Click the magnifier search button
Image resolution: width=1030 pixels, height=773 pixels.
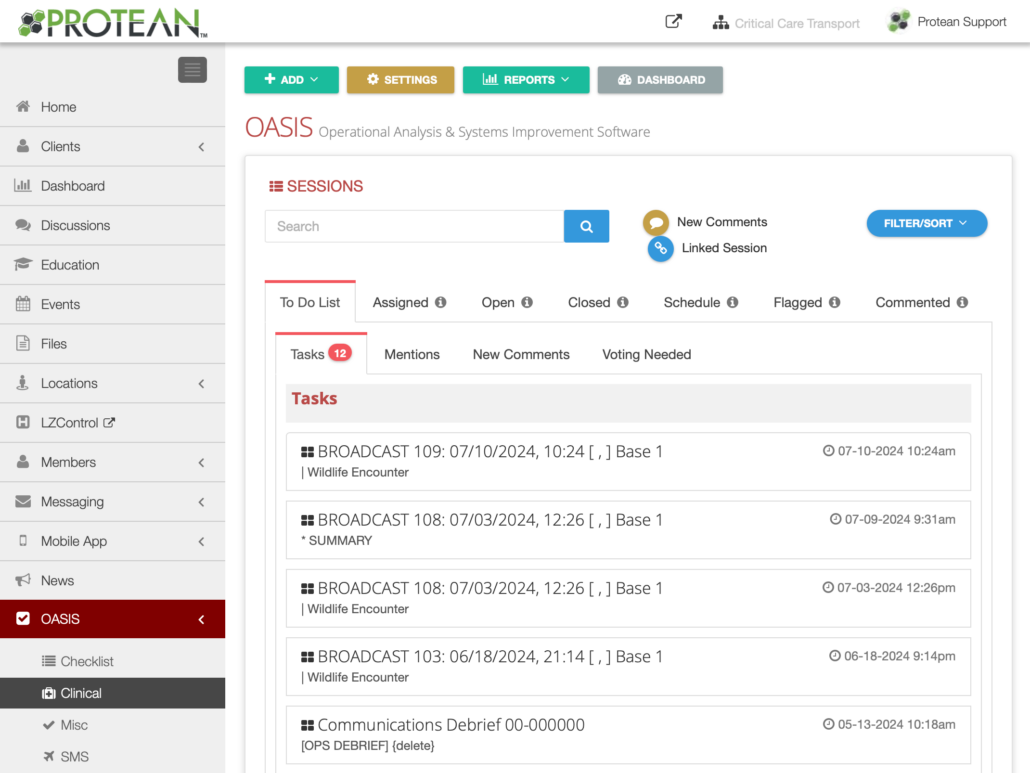coord(586,226)
